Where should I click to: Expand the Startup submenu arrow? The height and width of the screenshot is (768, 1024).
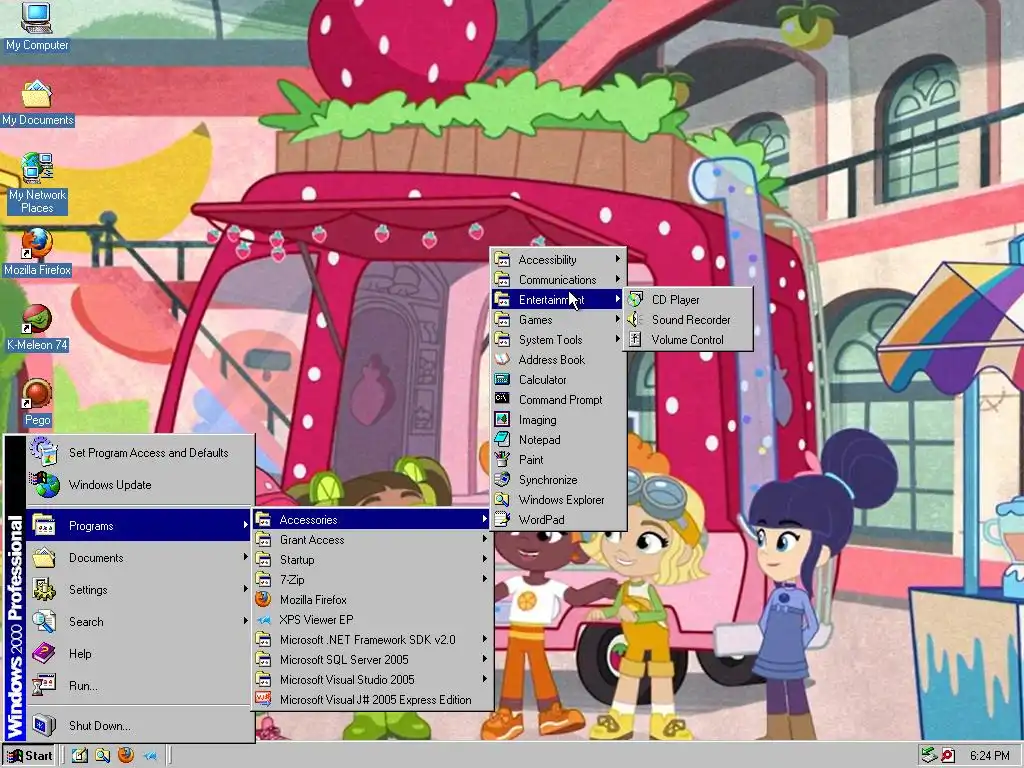click(485, 560)
